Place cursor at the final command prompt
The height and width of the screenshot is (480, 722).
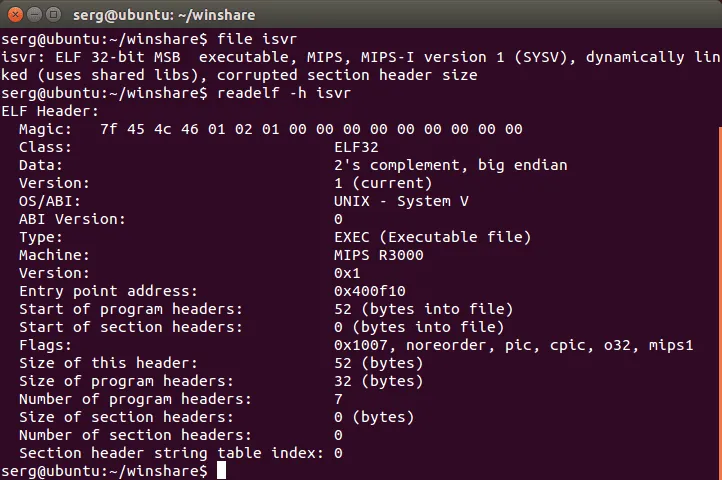click(x=222, y=470)
